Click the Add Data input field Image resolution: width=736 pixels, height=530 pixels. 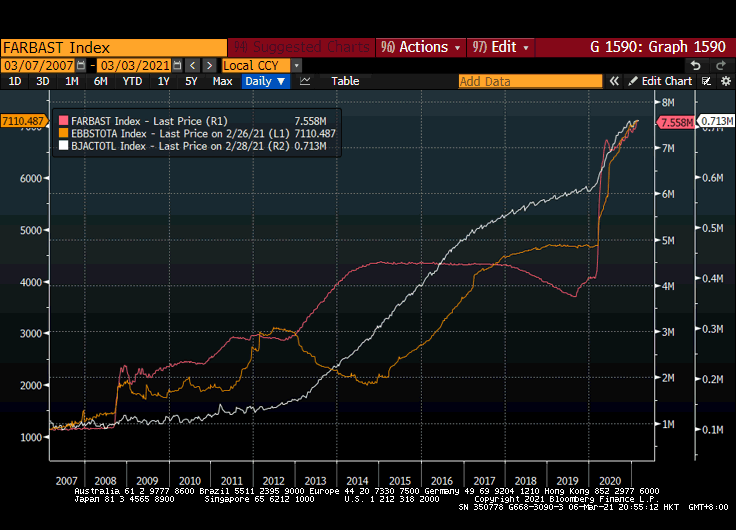[x=530, y=81]
